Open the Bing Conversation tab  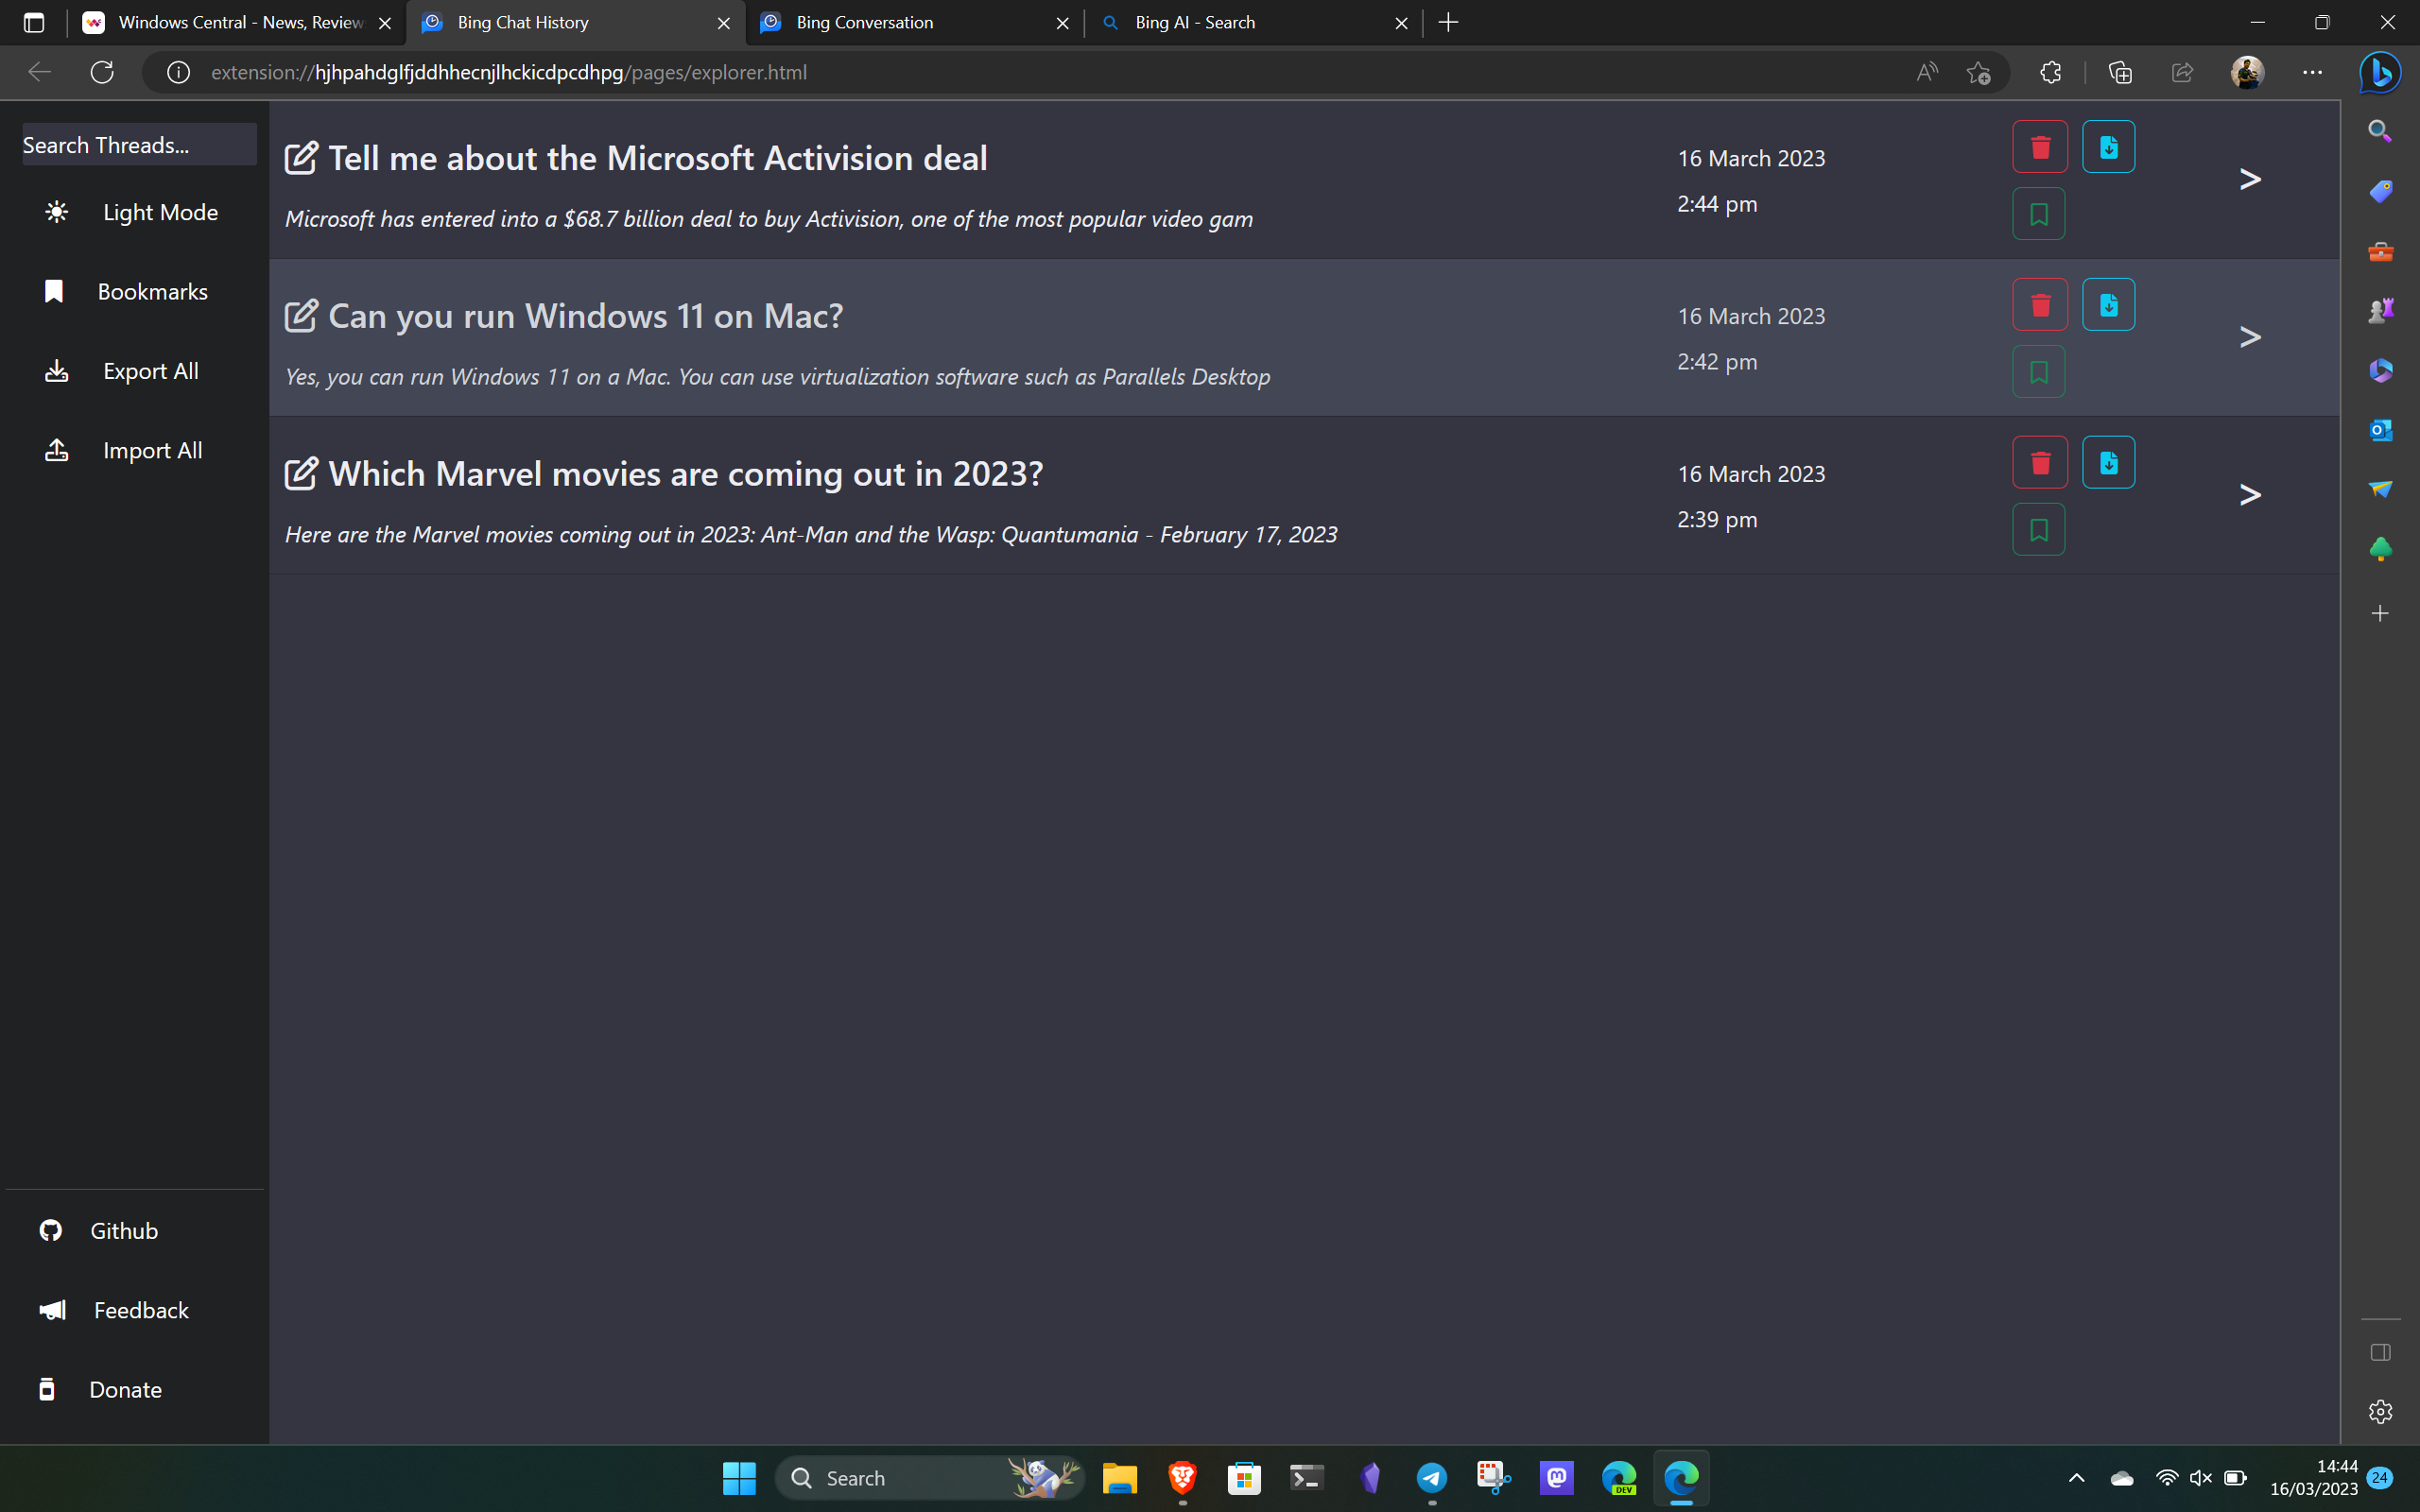pos(911,23)
